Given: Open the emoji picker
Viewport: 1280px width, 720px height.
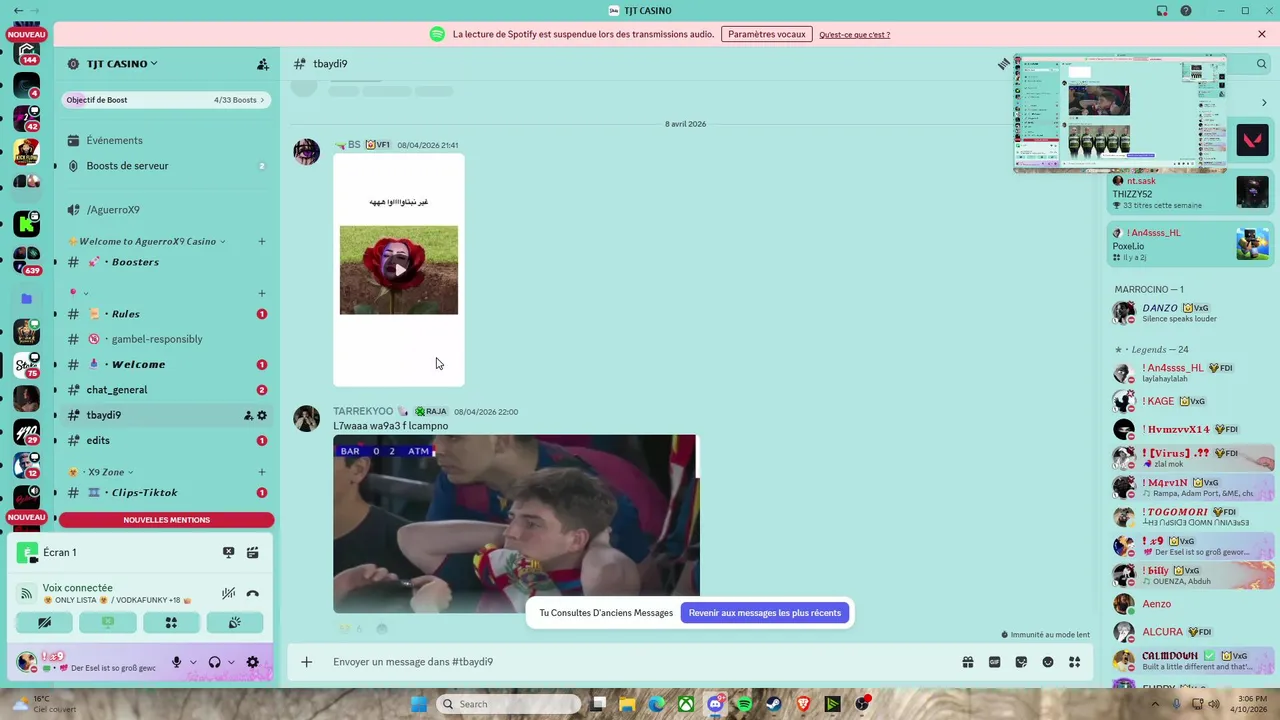Looking at the screenshot, I should tap(1048, 662).
